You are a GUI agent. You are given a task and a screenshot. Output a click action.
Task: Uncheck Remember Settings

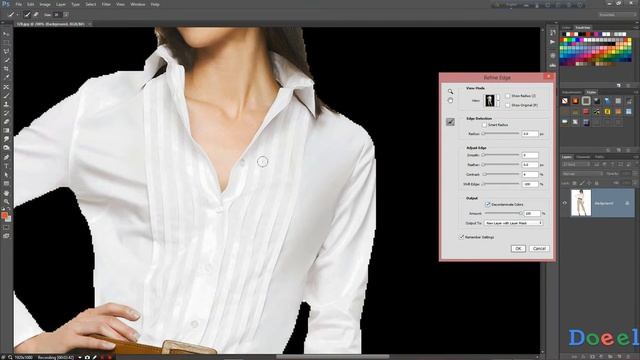(x=462, y=237)
